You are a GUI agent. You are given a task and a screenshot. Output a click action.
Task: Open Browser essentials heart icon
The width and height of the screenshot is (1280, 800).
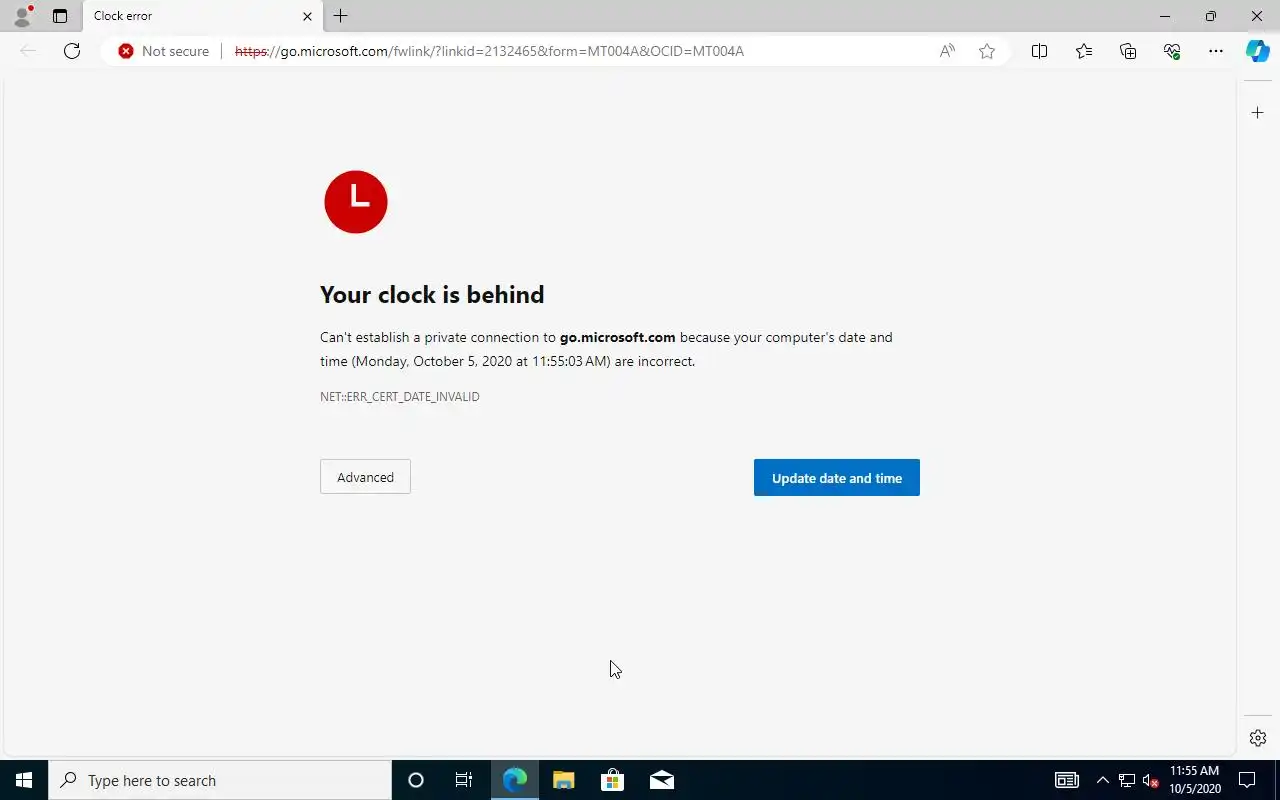pos(1172,51)
